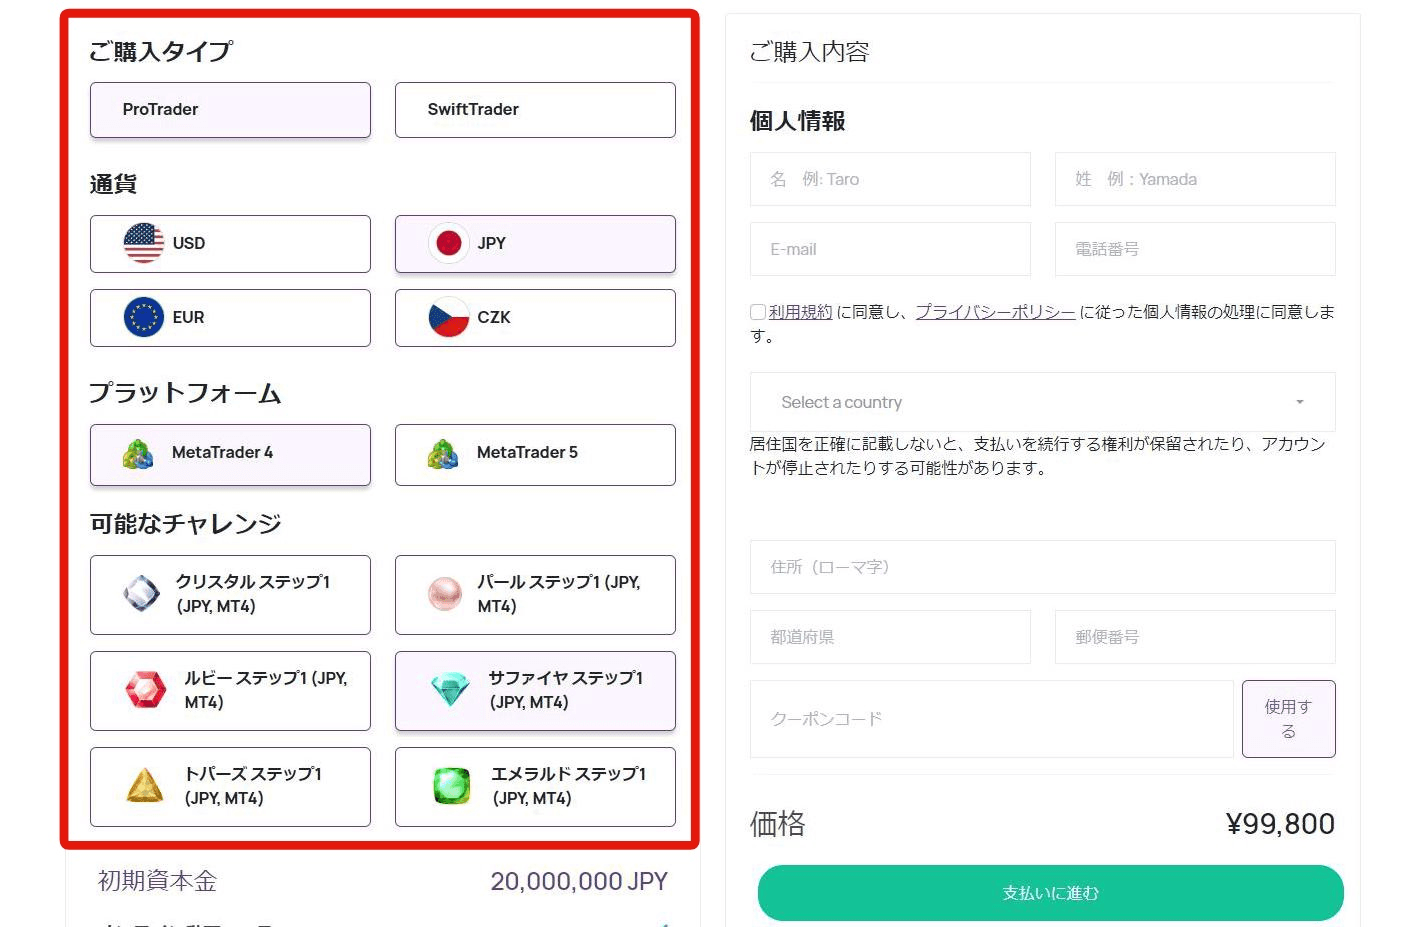Screen dimensions: 1404x927
Task: Click the 居住国 warning notice text
Action: 1038,456
